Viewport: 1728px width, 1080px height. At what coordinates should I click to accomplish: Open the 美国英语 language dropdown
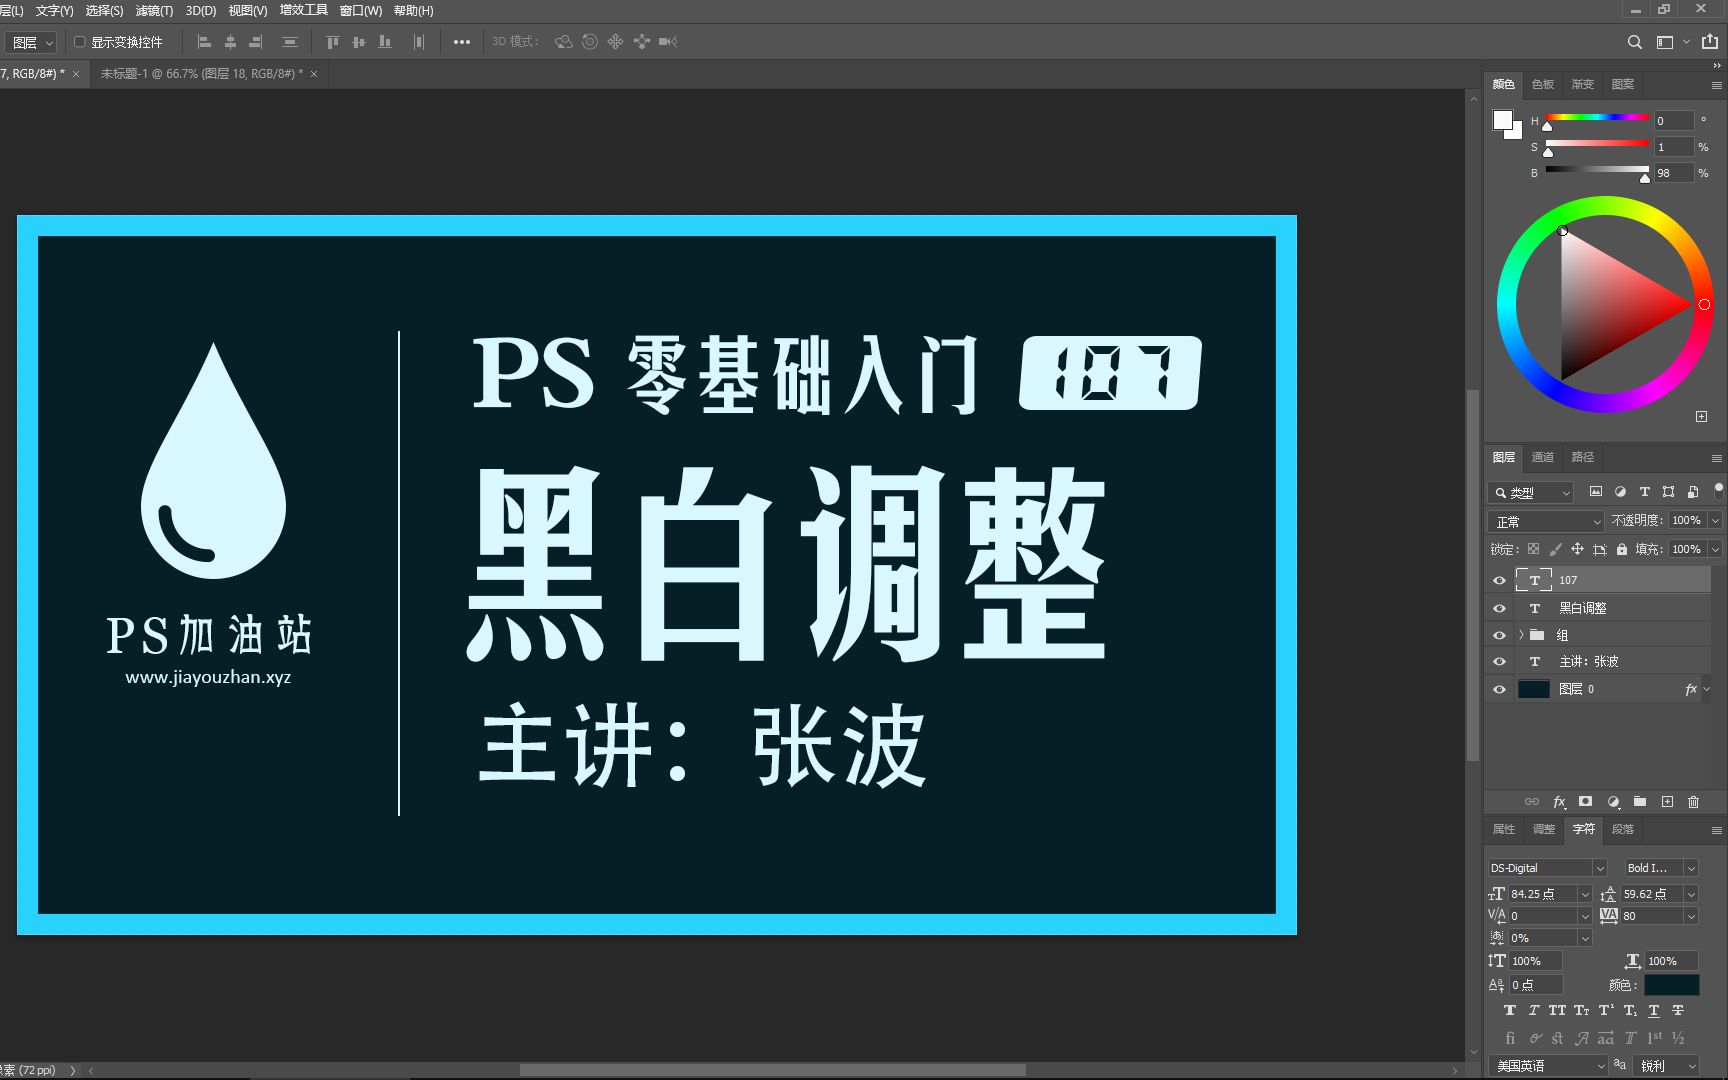1548,1066
